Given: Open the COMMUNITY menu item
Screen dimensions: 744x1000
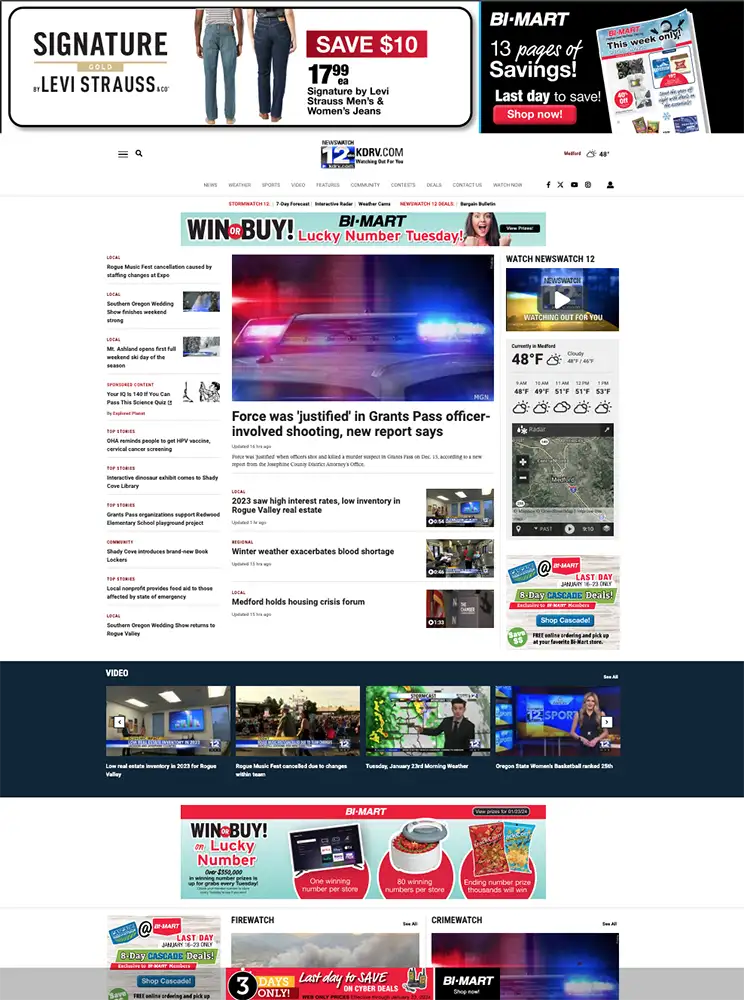Looking at the screenshot, I should click(365, 185).
